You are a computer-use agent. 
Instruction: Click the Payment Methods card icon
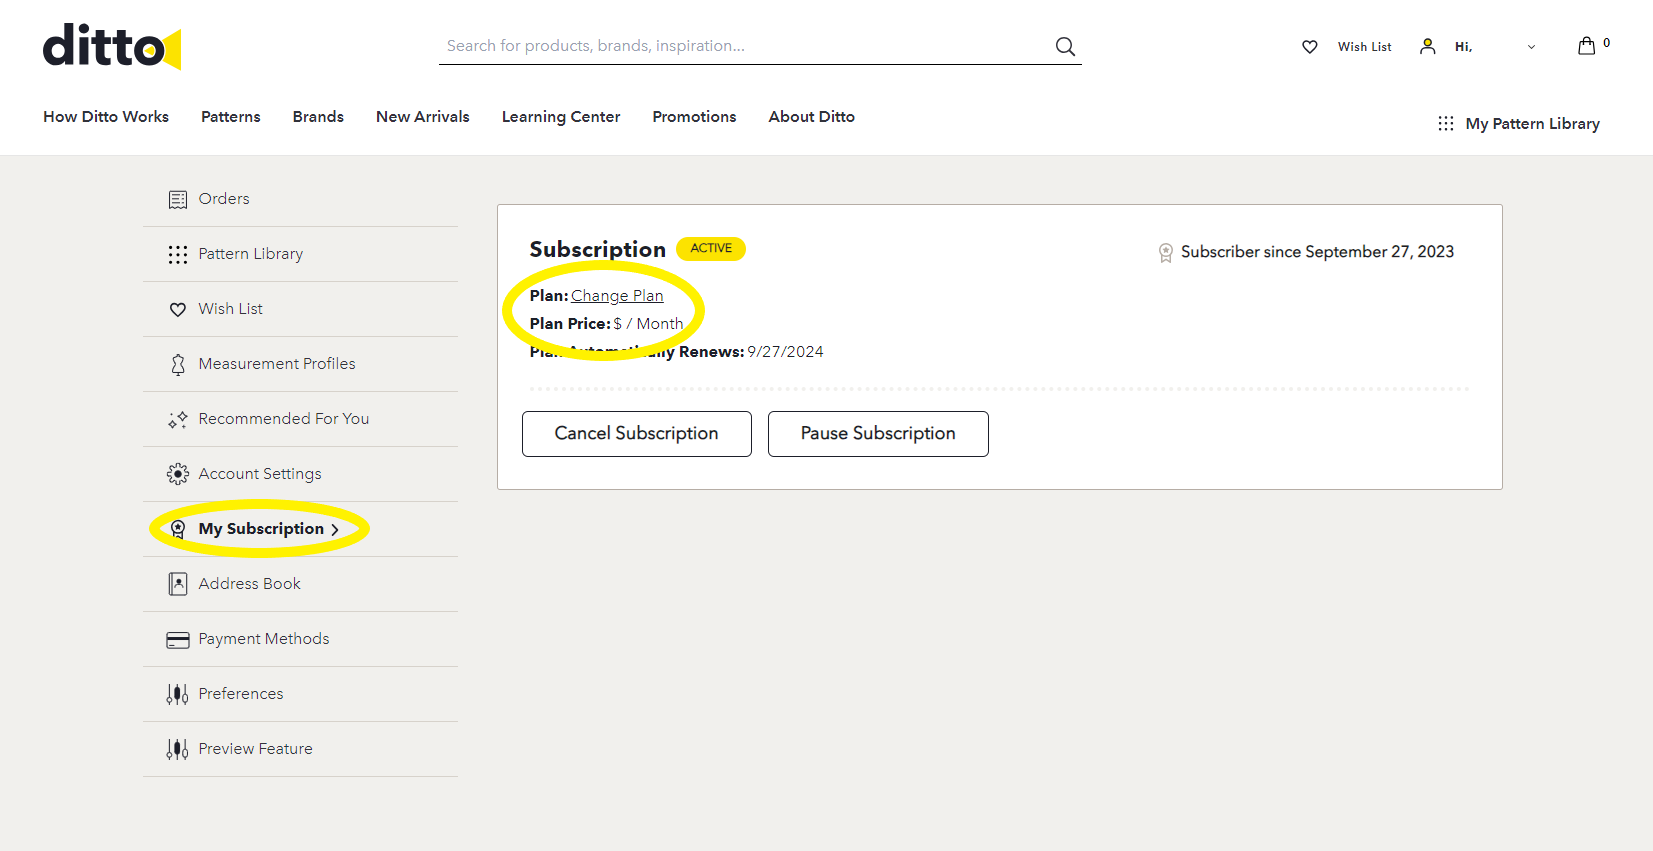[x=178, y=640]
